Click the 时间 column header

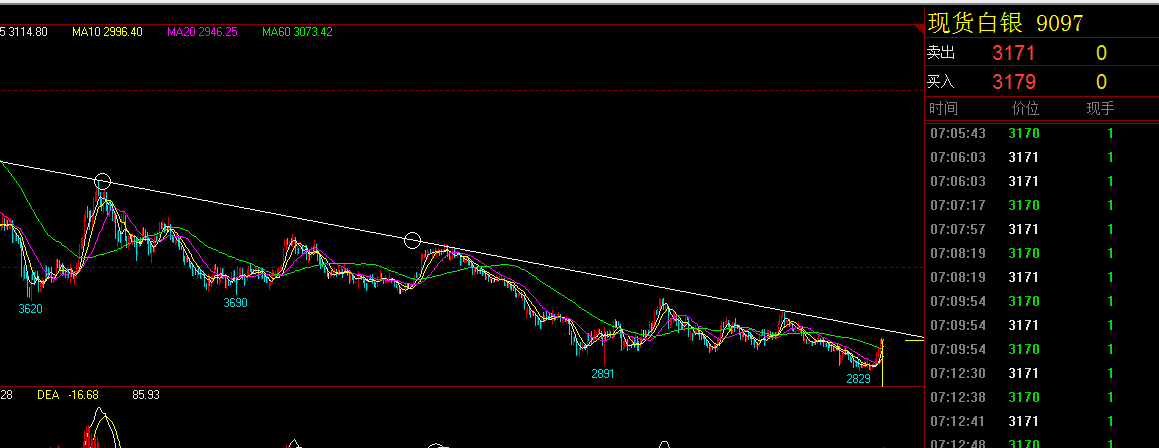point(943,109)
